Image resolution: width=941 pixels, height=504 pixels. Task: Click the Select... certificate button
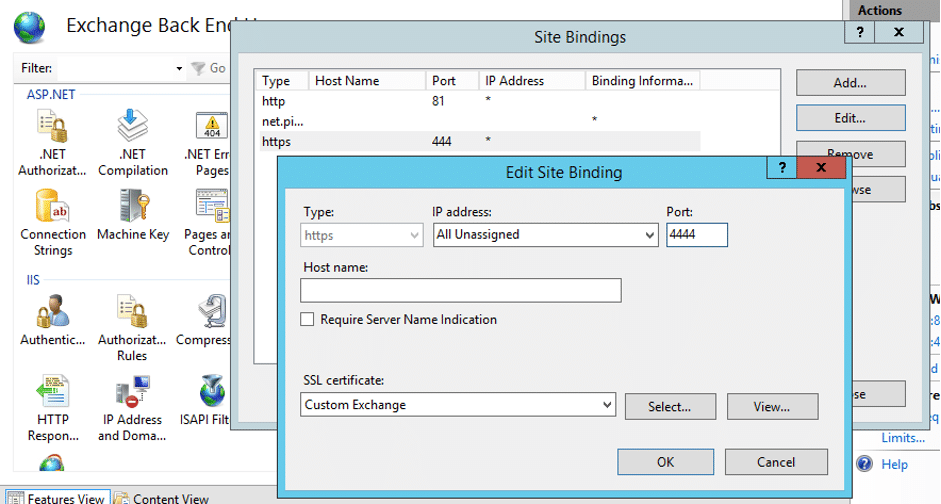coord(670,407)
